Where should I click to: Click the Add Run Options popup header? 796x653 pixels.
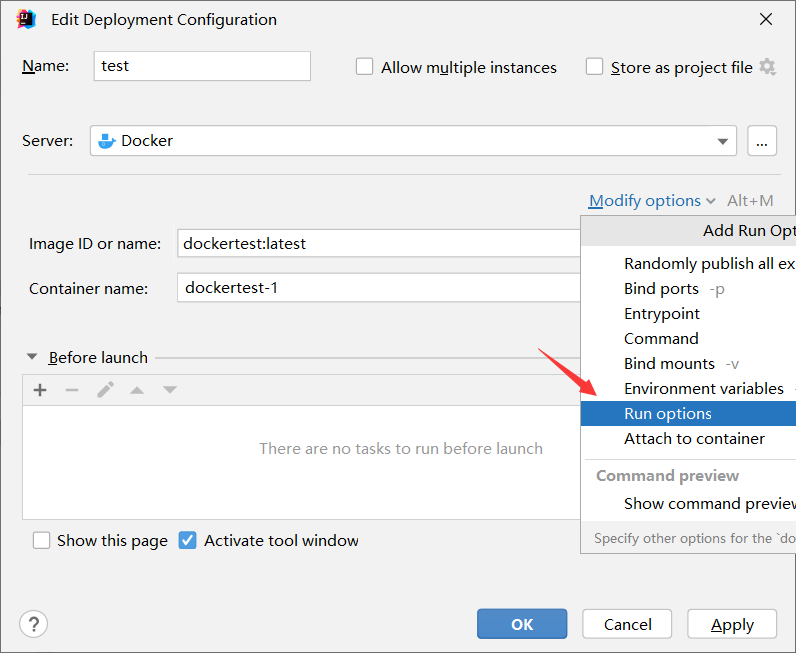(688, 231)
